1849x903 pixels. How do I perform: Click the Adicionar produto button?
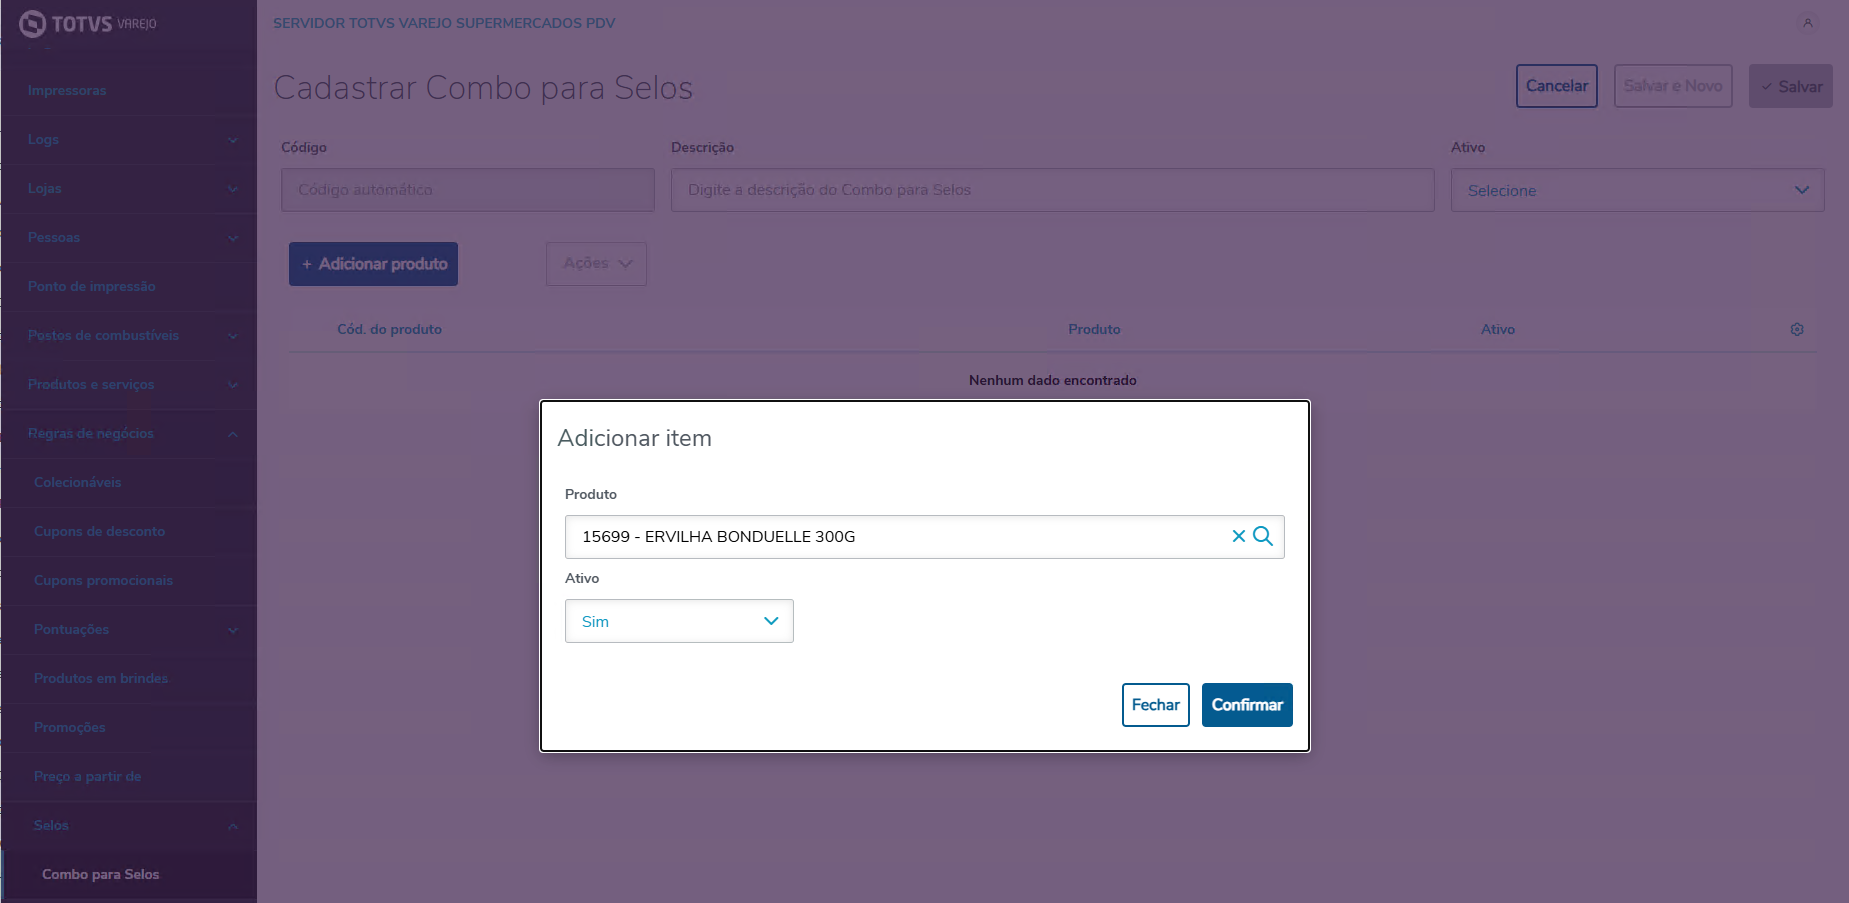(373, 264)
